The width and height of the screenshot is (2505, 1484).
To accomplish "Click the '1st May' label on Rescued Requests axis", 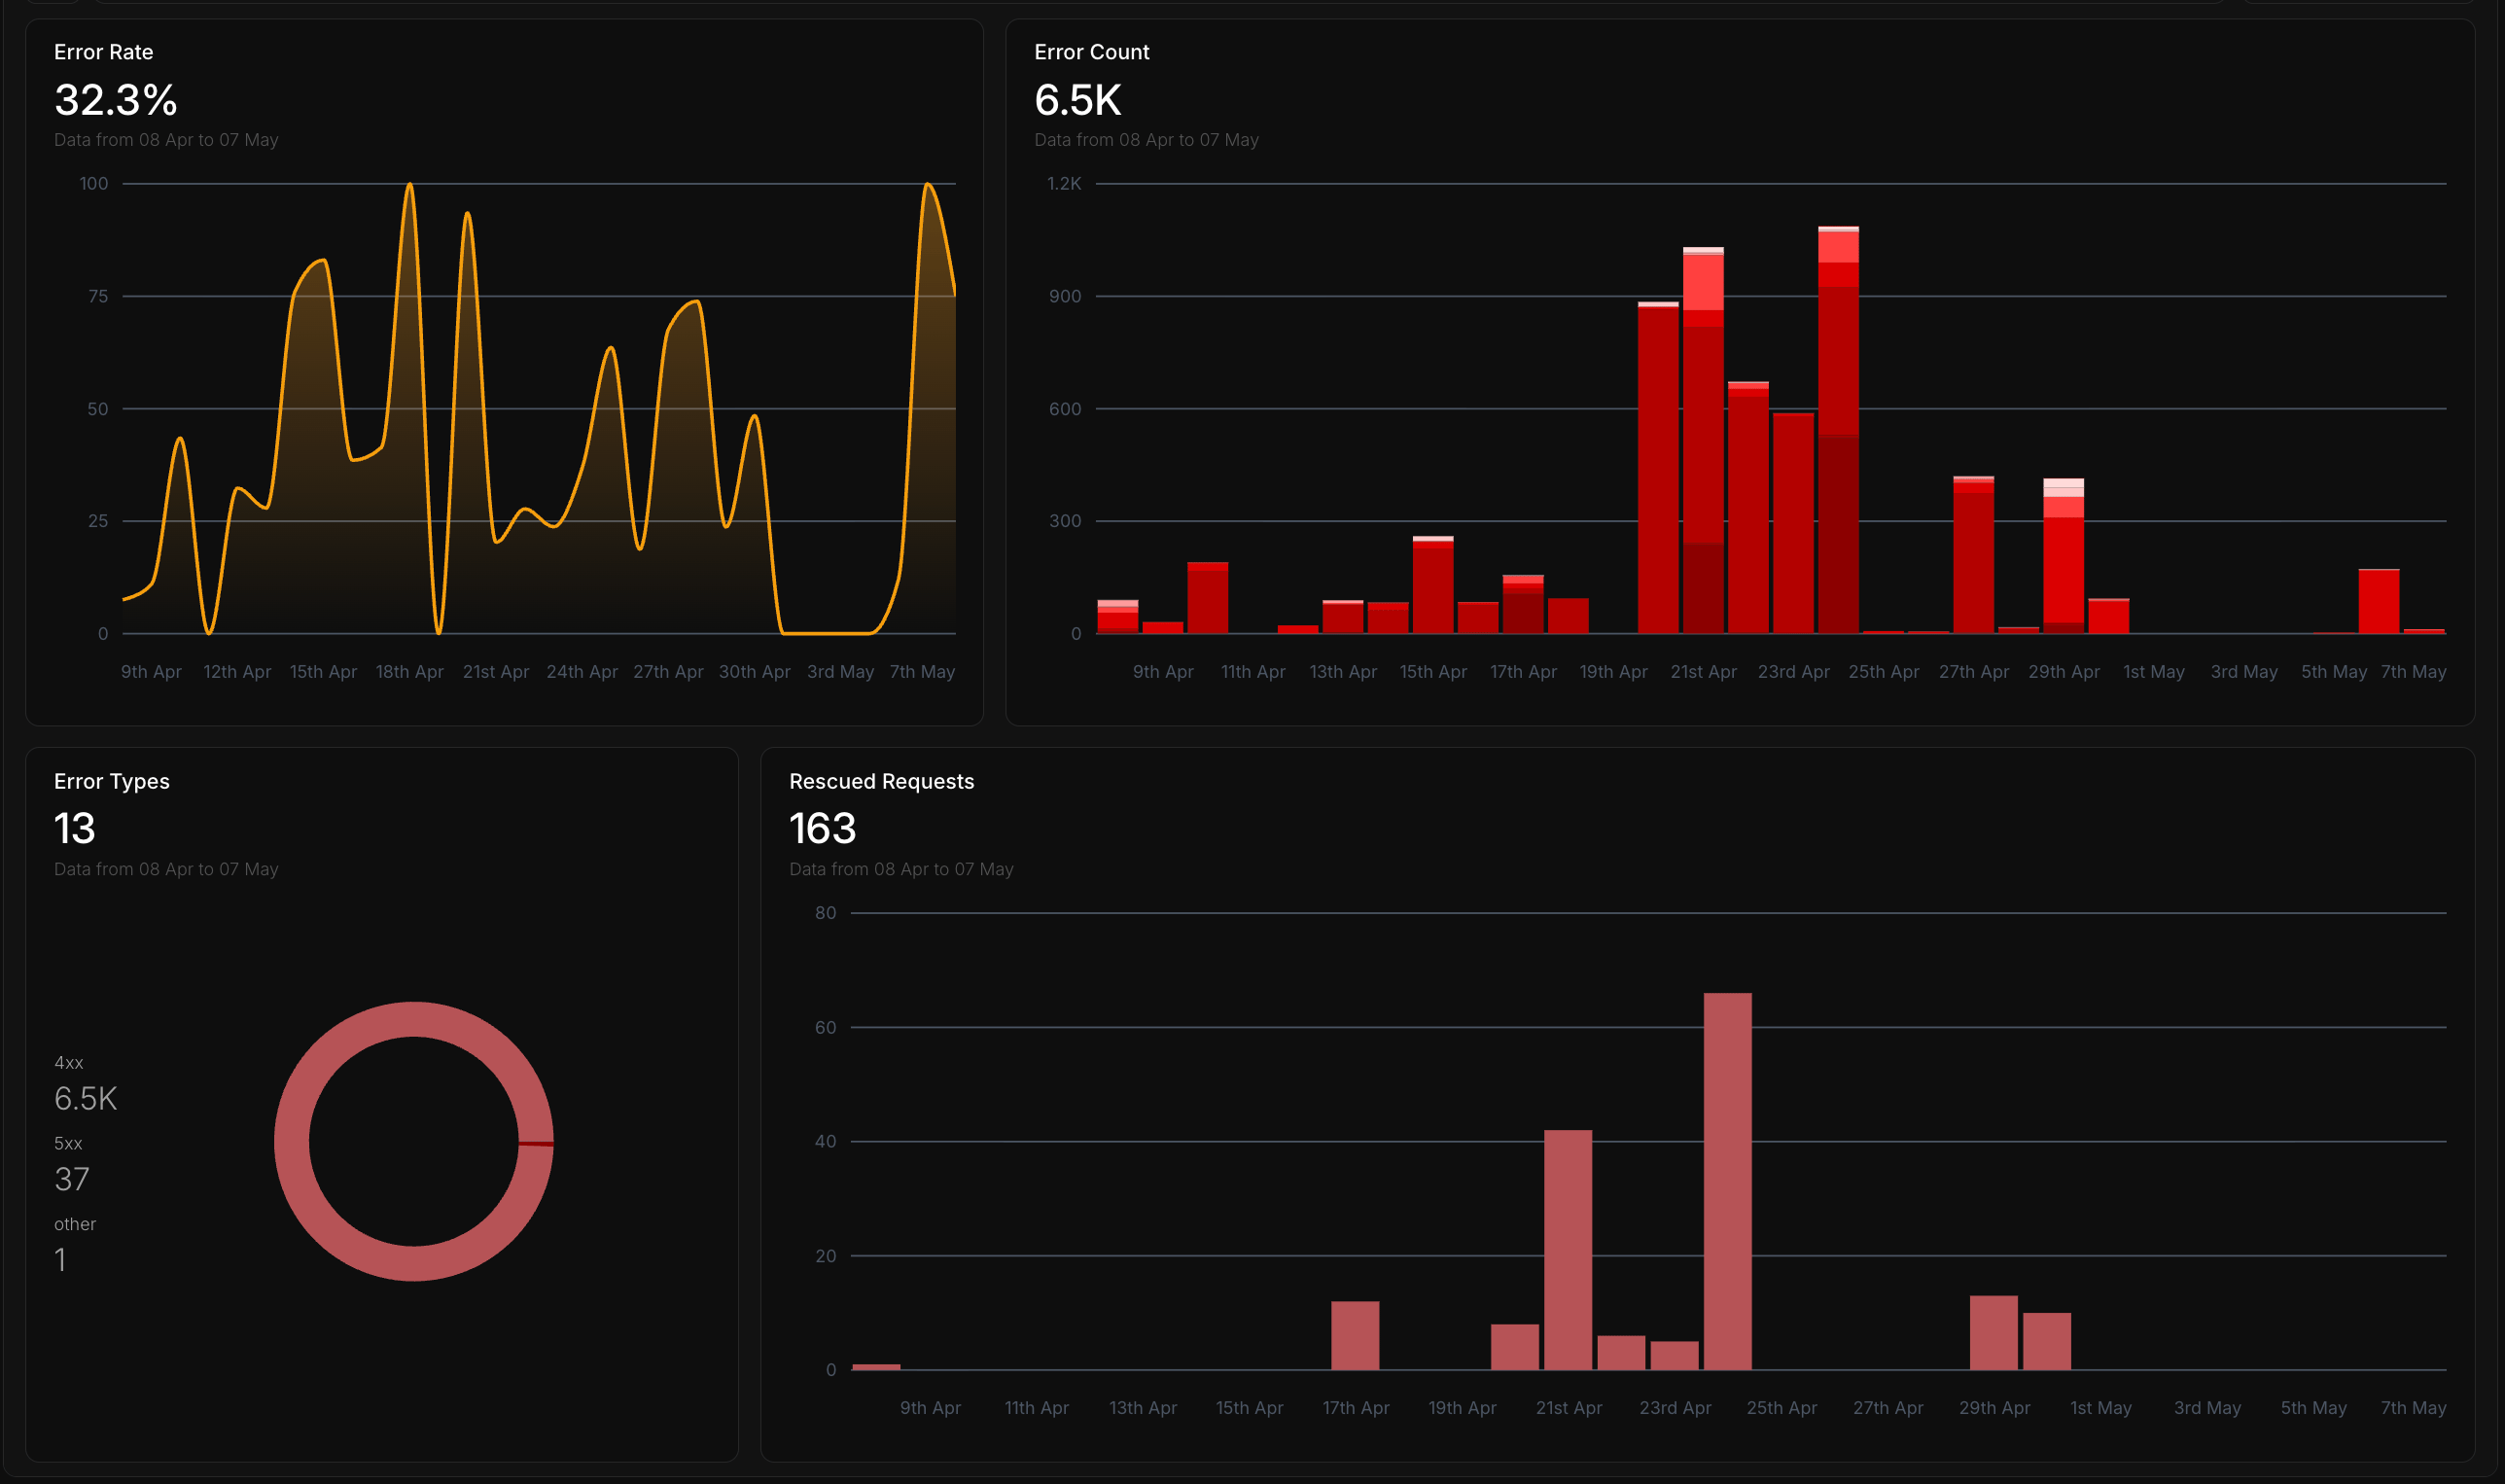I will tap(2101, 1408).
